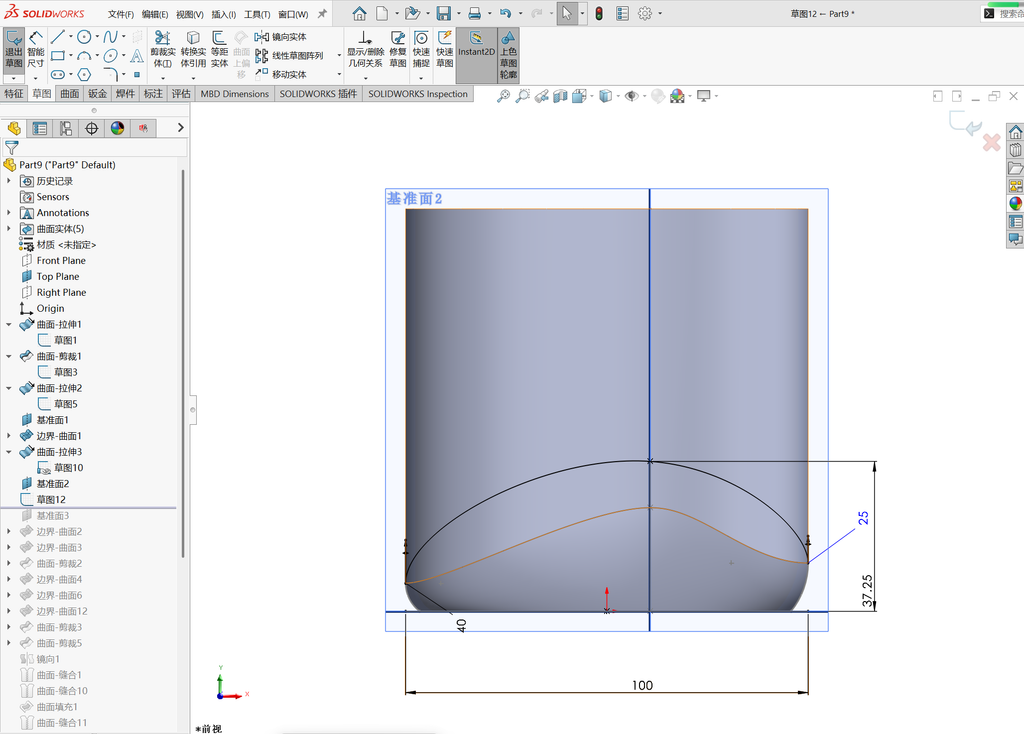Click Repair Sketch (修复草图) tool
Image resolution: width=1024 pixels, height=734 pixels.
click(398, 50)
